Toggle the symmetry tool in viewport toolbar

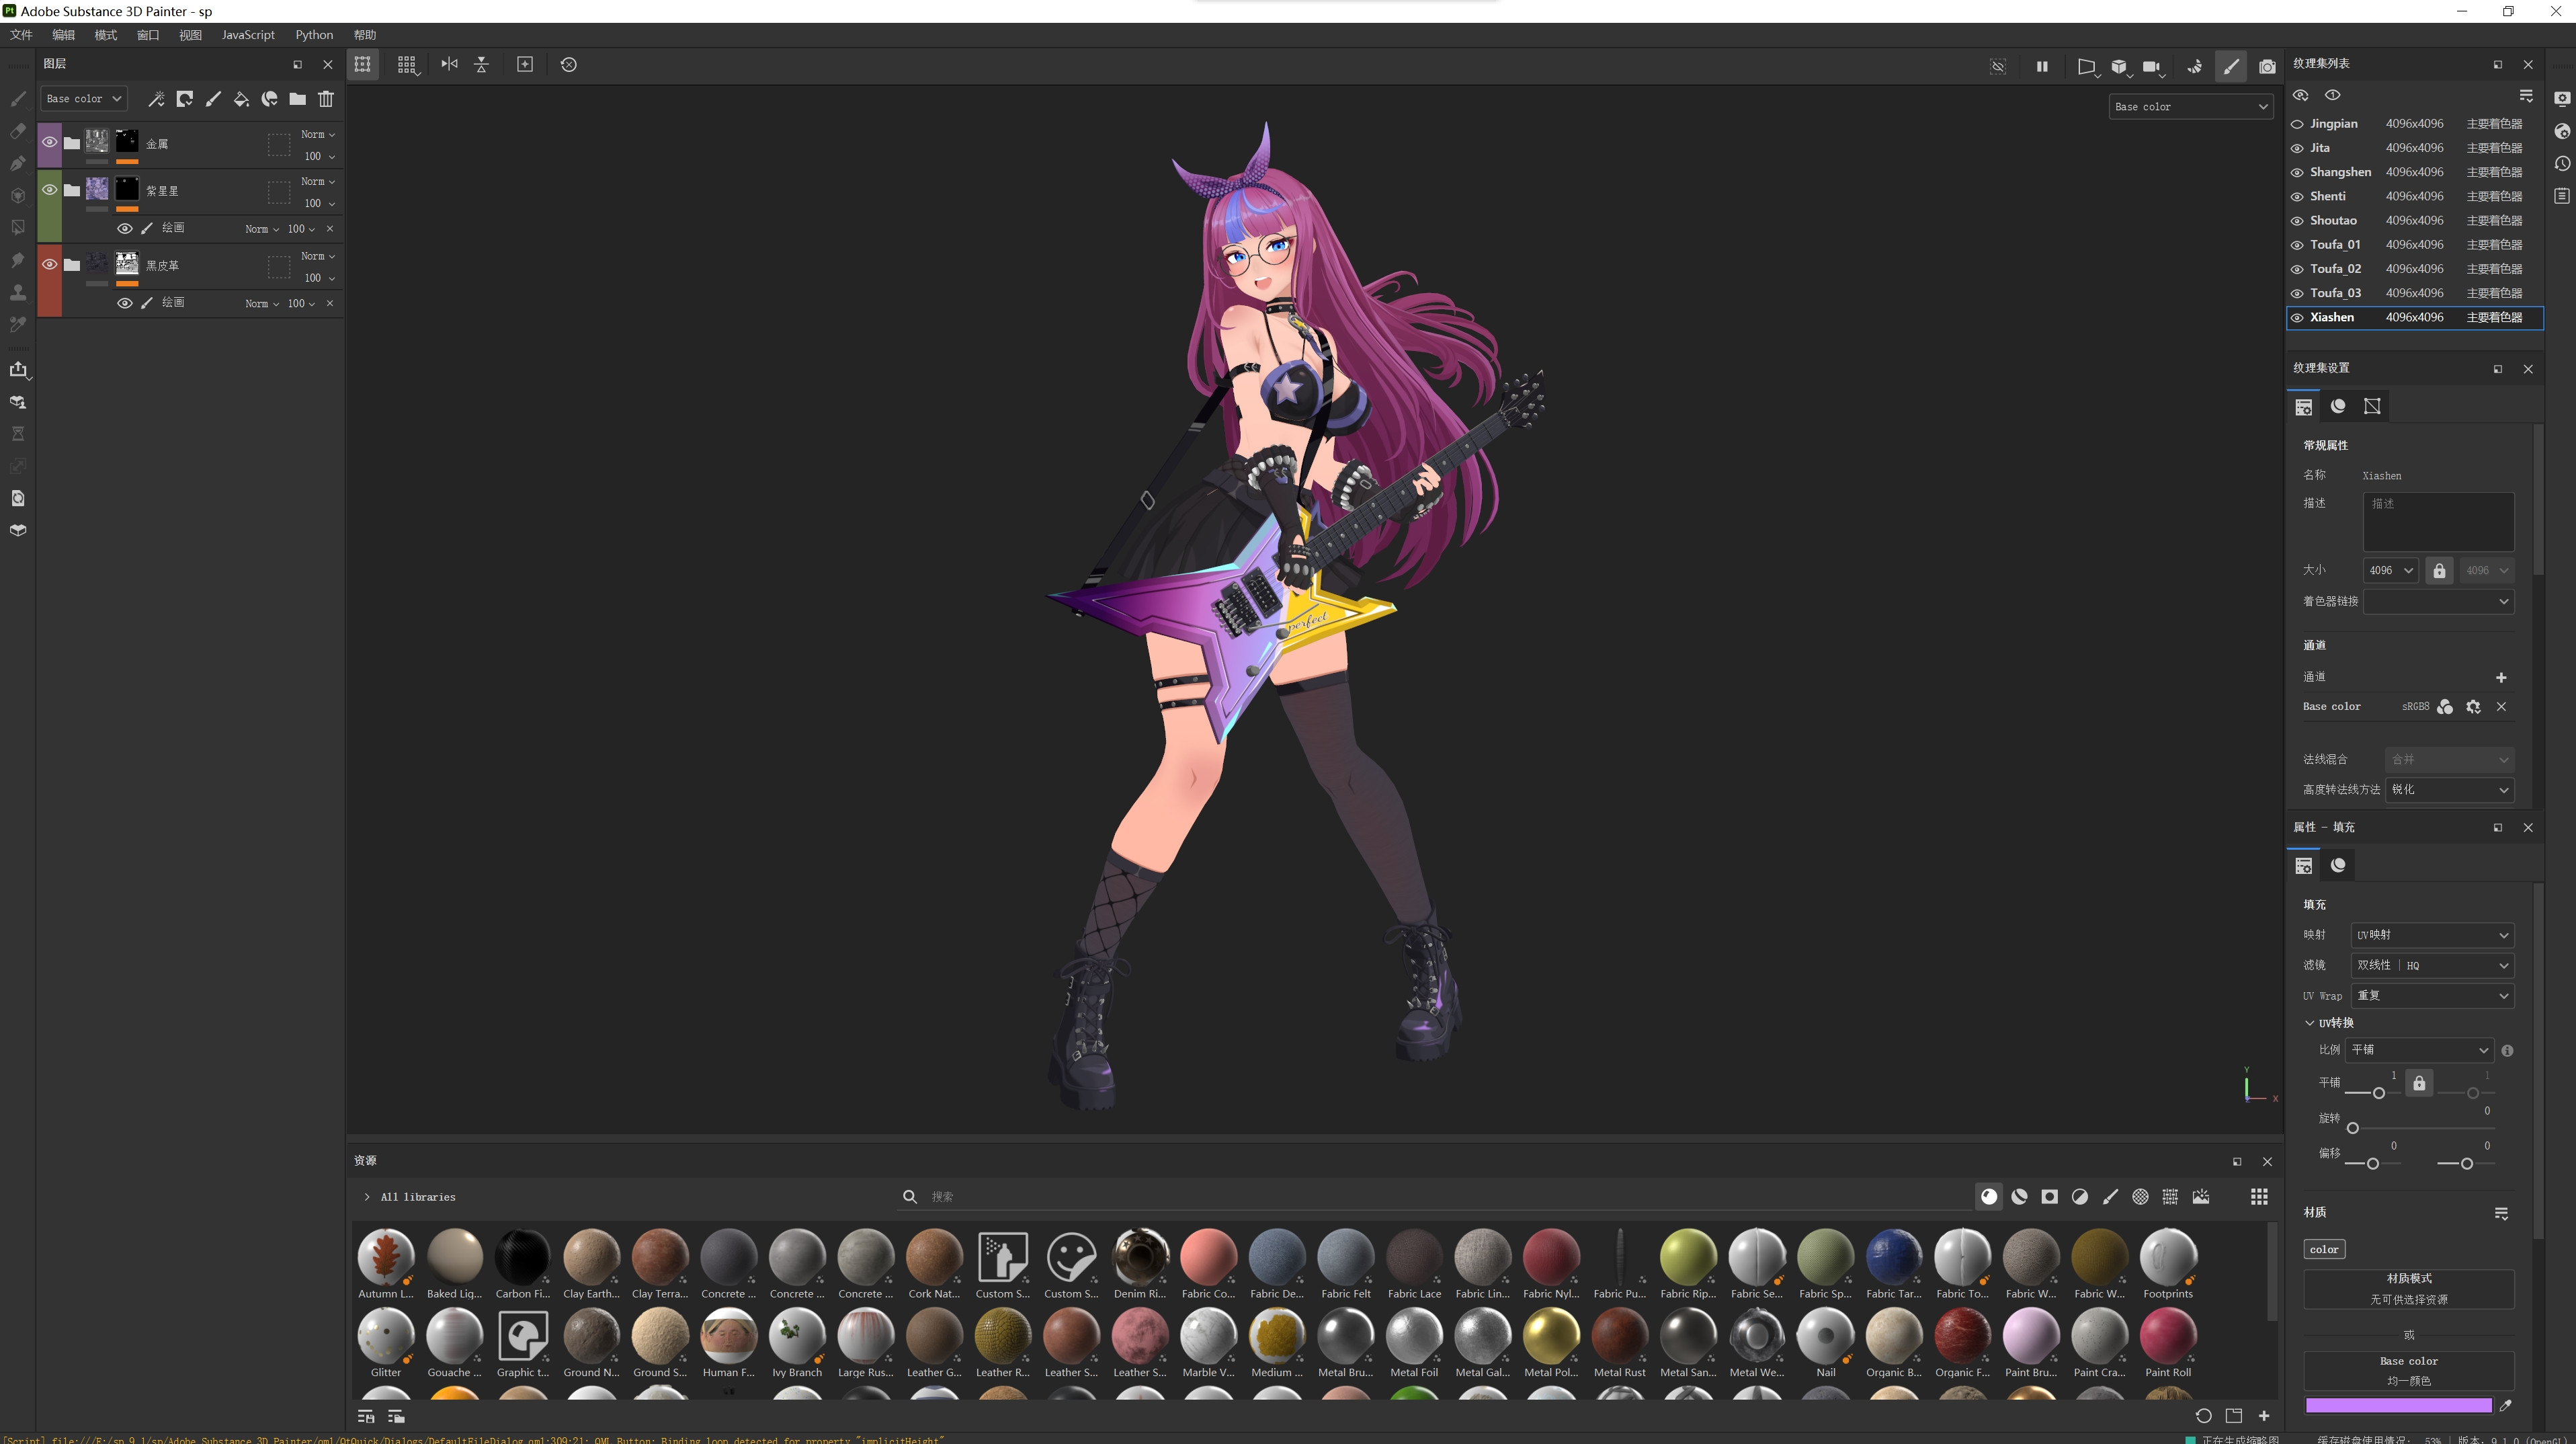[449, 64]
